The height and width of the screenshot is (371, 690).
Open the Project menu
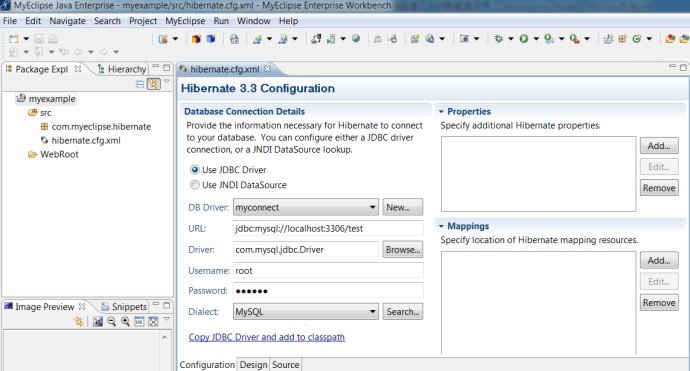[x=143, y=21]
